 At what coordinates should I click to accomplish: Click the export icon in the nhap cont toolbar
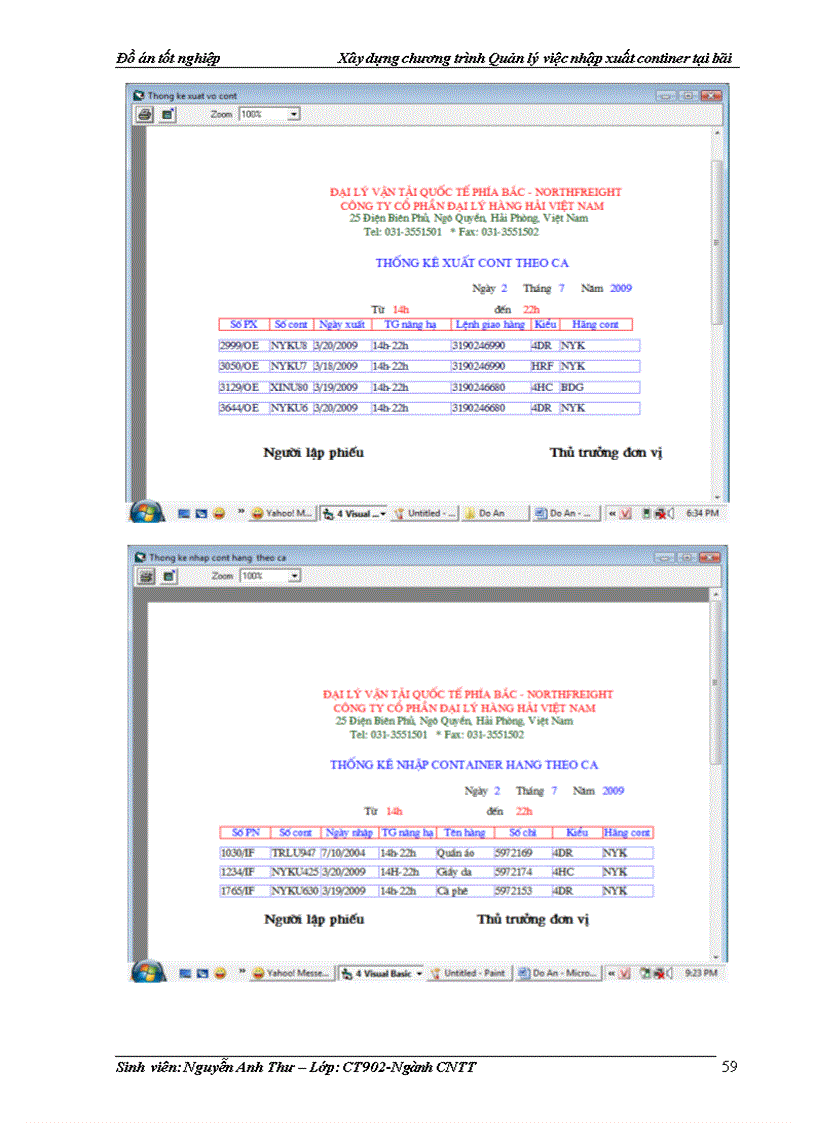(168, 575)
